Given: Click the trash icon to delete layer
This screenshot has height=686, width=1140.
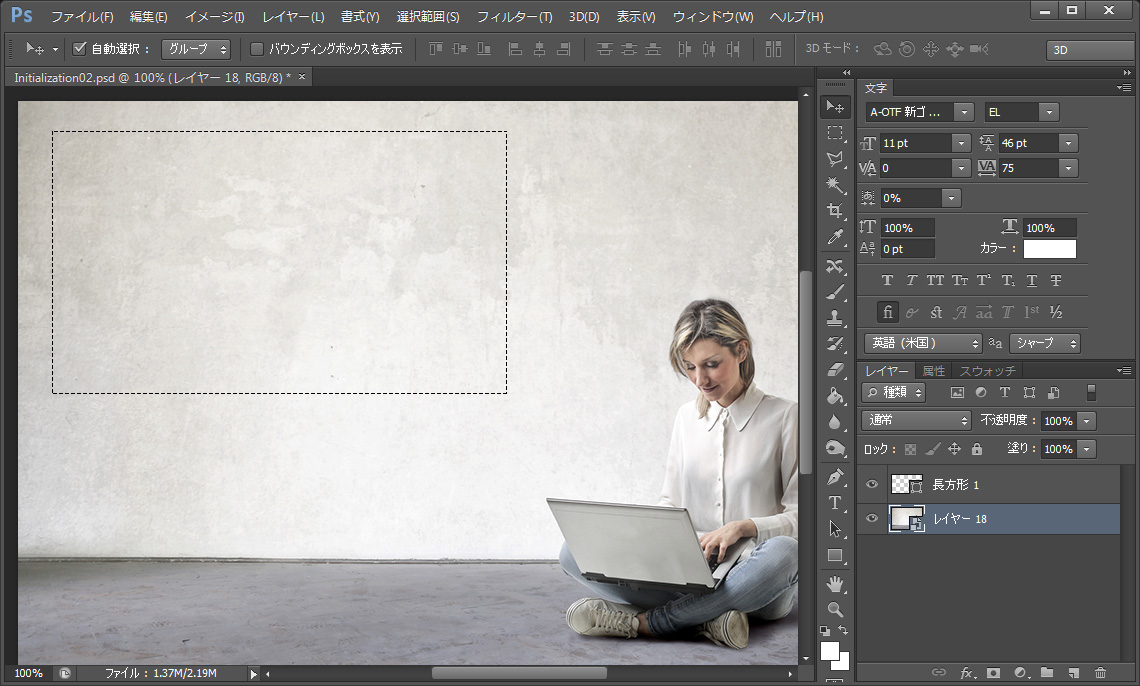Looking at the screenshot, I should (1100, 673).
